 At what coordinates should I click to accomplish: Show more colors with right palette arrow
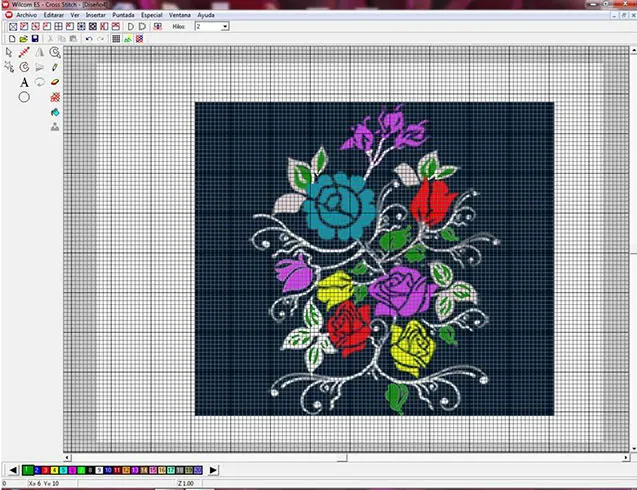pyautogui.click(x=213, y=470)
